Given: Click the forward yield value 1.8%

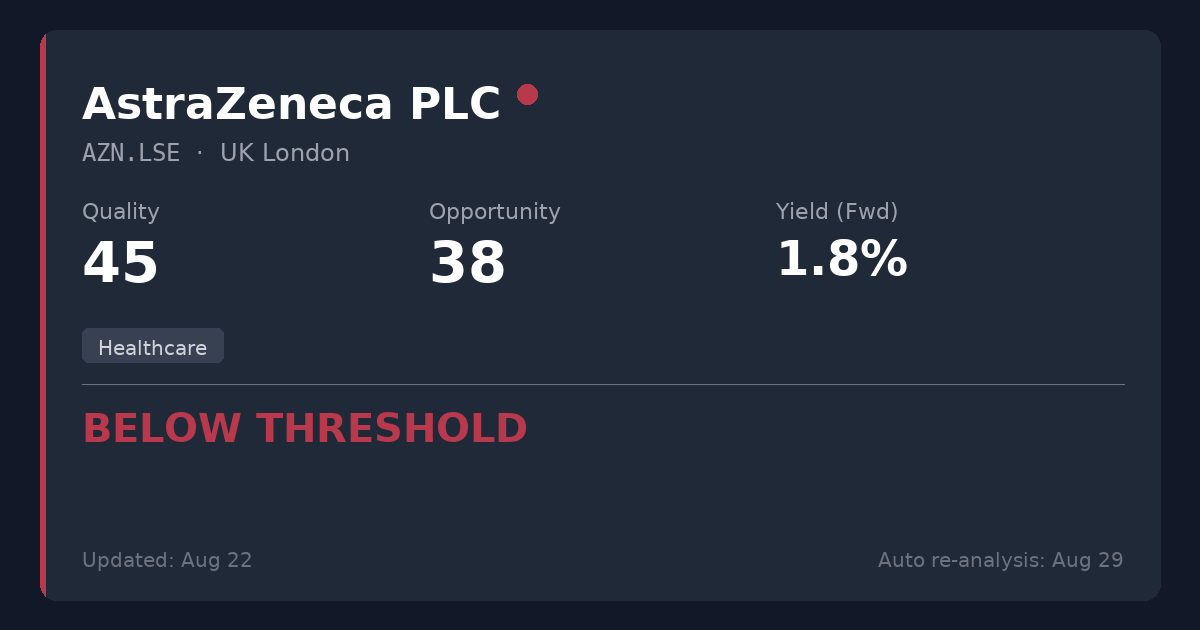Looking at the screenshot, I should pos(842,260).
